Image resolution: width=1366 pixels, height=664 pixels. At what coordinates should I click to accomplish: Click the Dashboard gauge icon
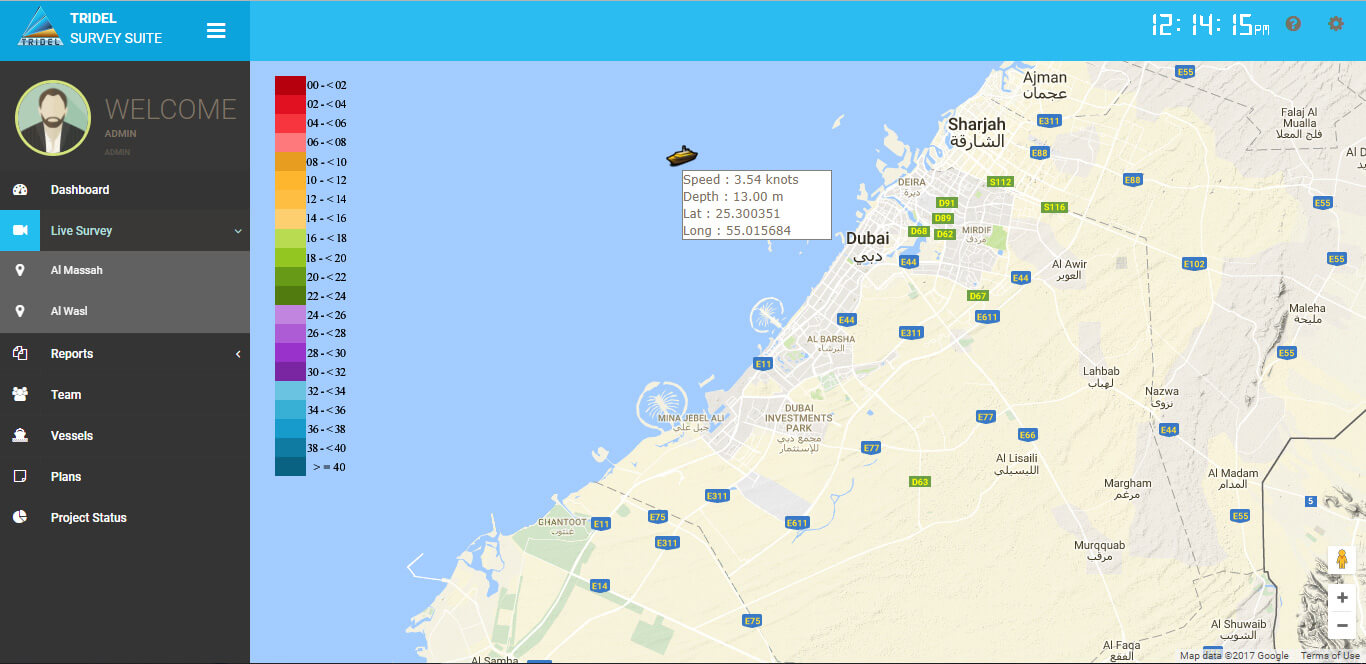[20, 190]
